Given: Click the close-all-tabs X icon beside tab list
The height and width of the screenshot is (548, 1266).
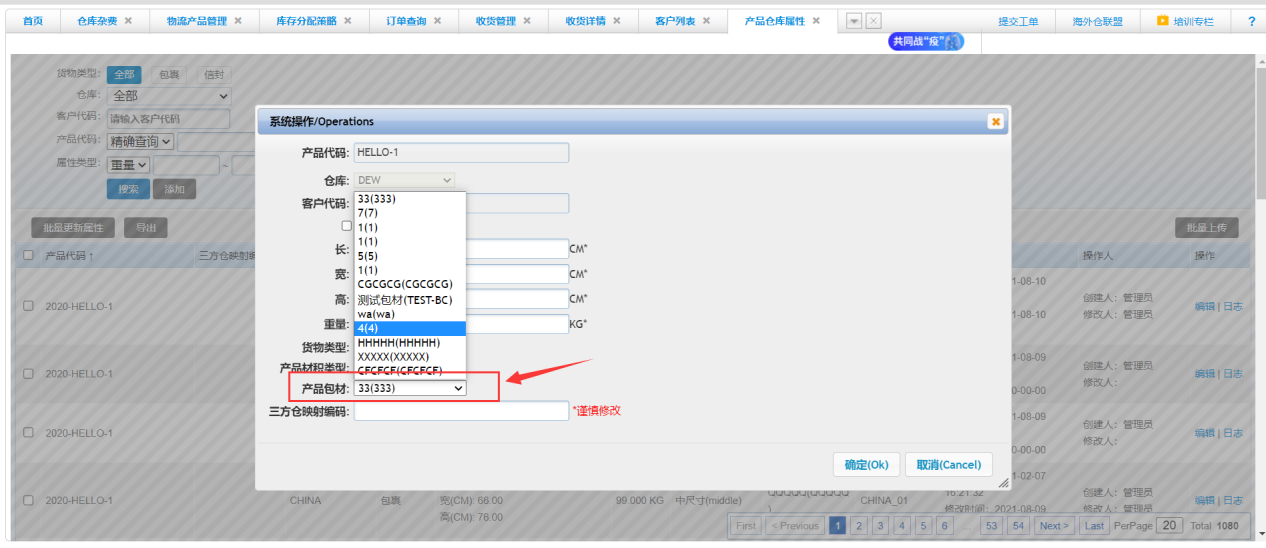Looking at the screenshot, I should pyautogui.click(x=873, y=21).
